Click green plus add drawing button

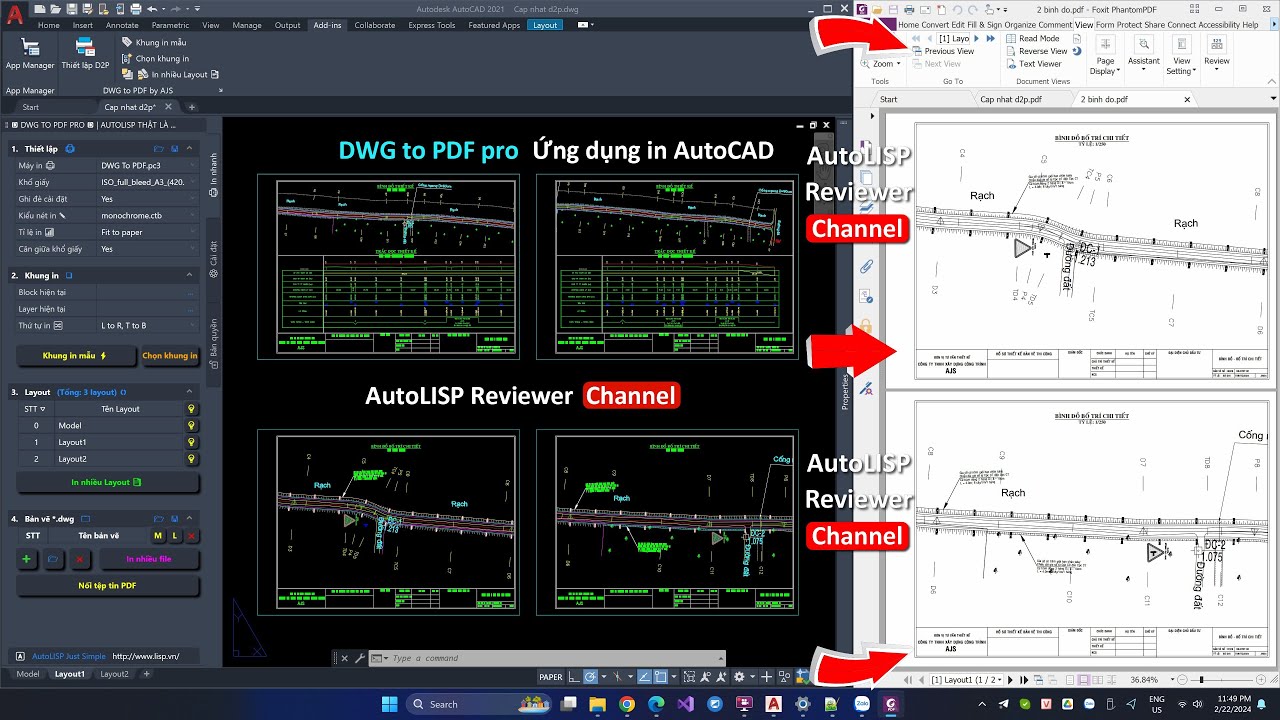27,559
